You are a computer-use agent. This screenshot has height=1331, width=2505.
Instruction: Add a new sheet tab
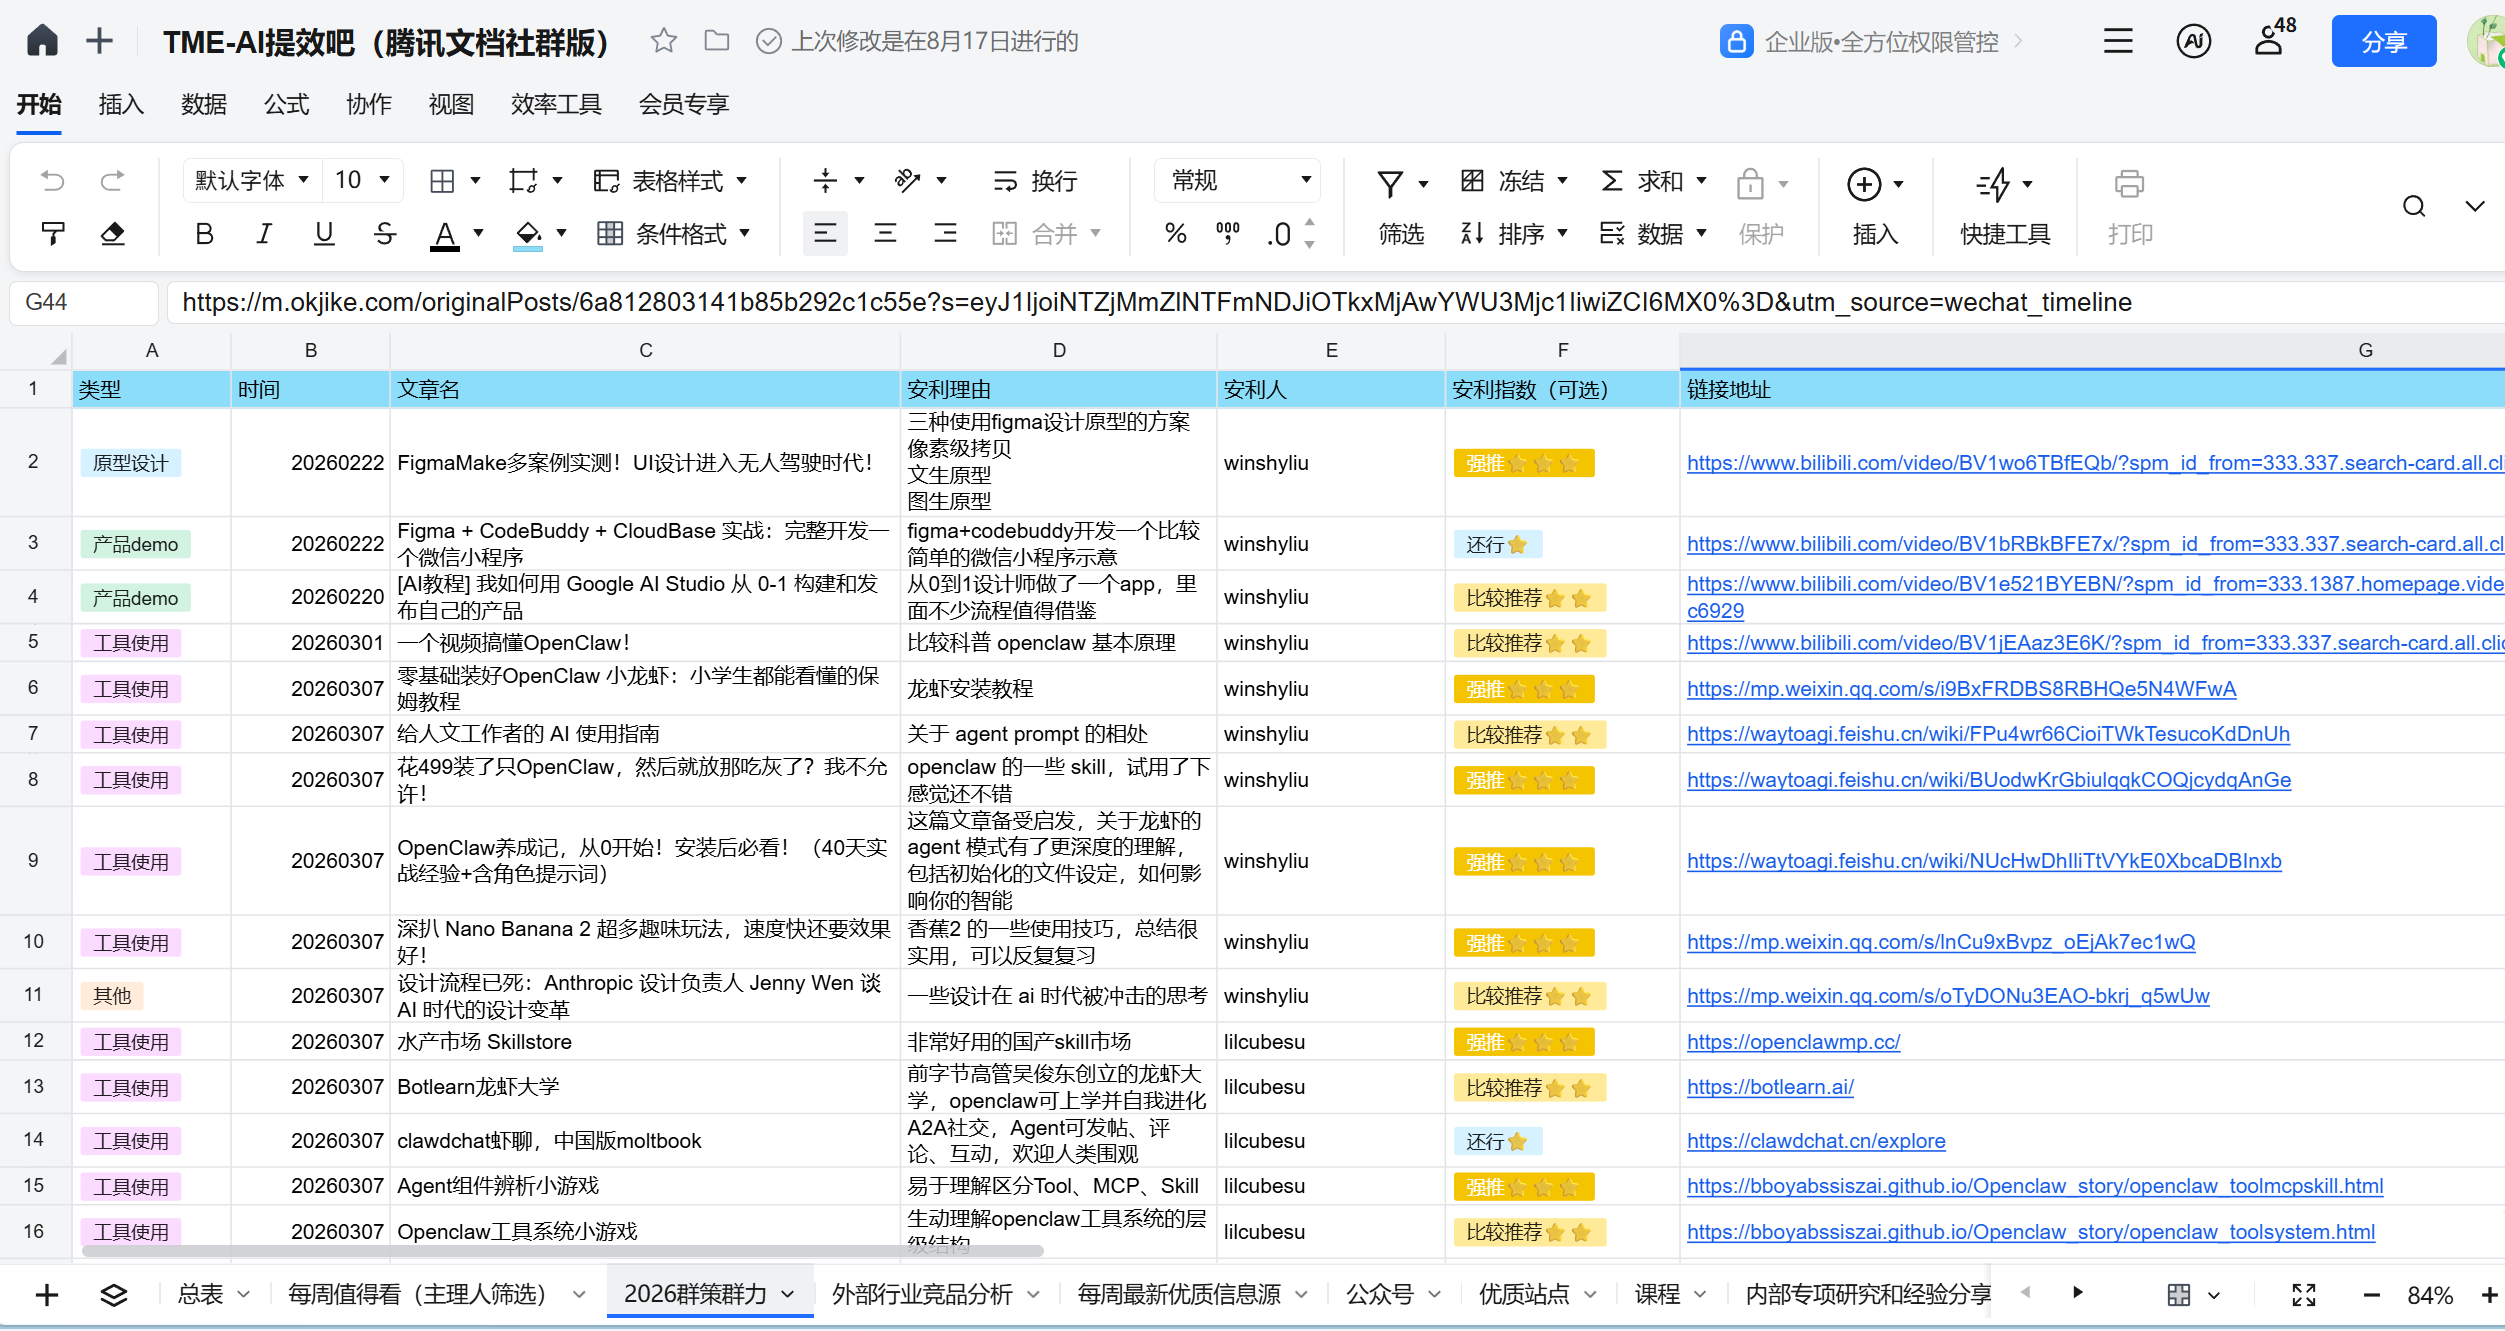[46, 1295]
